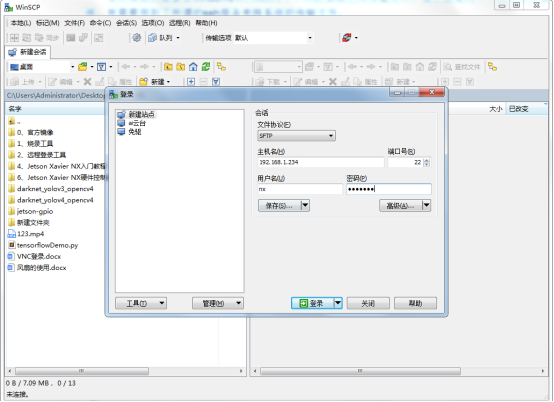Open the Mark (标记) menu
This screenshot has width=554, height=402.
coord(48,23)
